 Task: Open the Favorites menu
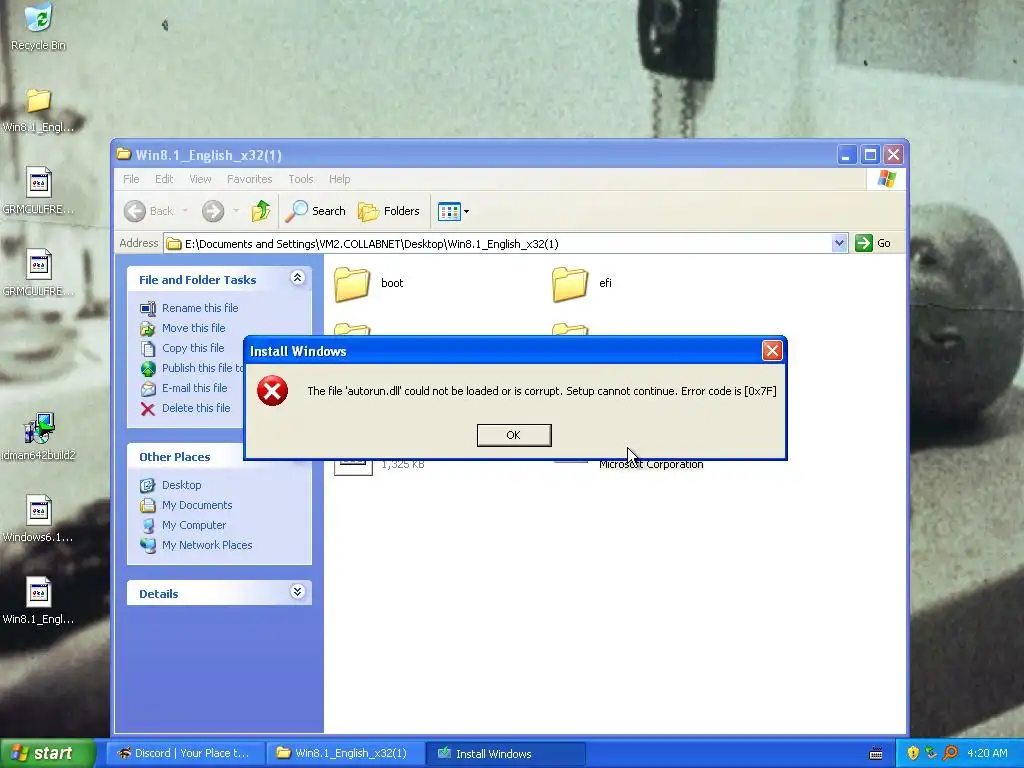(x=249, y=179)
